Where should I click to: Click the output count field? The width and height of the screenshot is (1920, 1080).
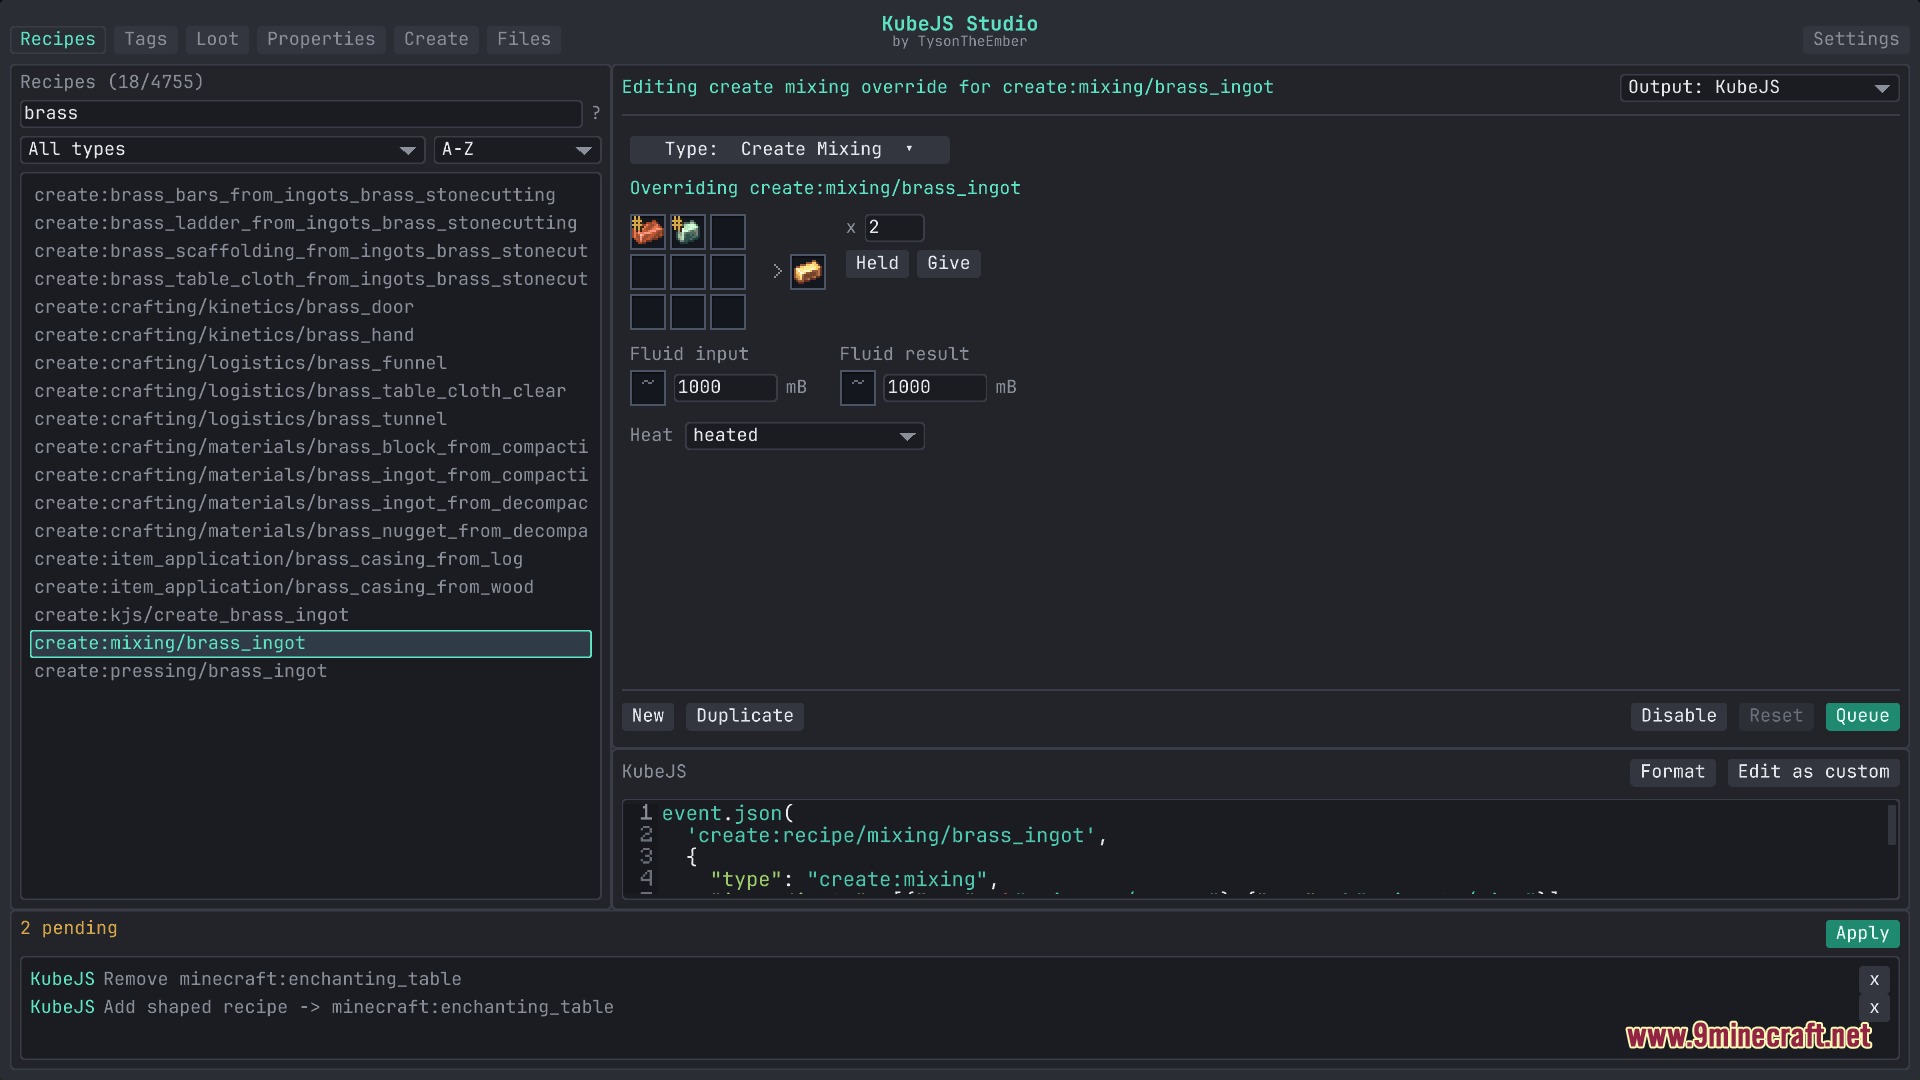click(894, 228)
